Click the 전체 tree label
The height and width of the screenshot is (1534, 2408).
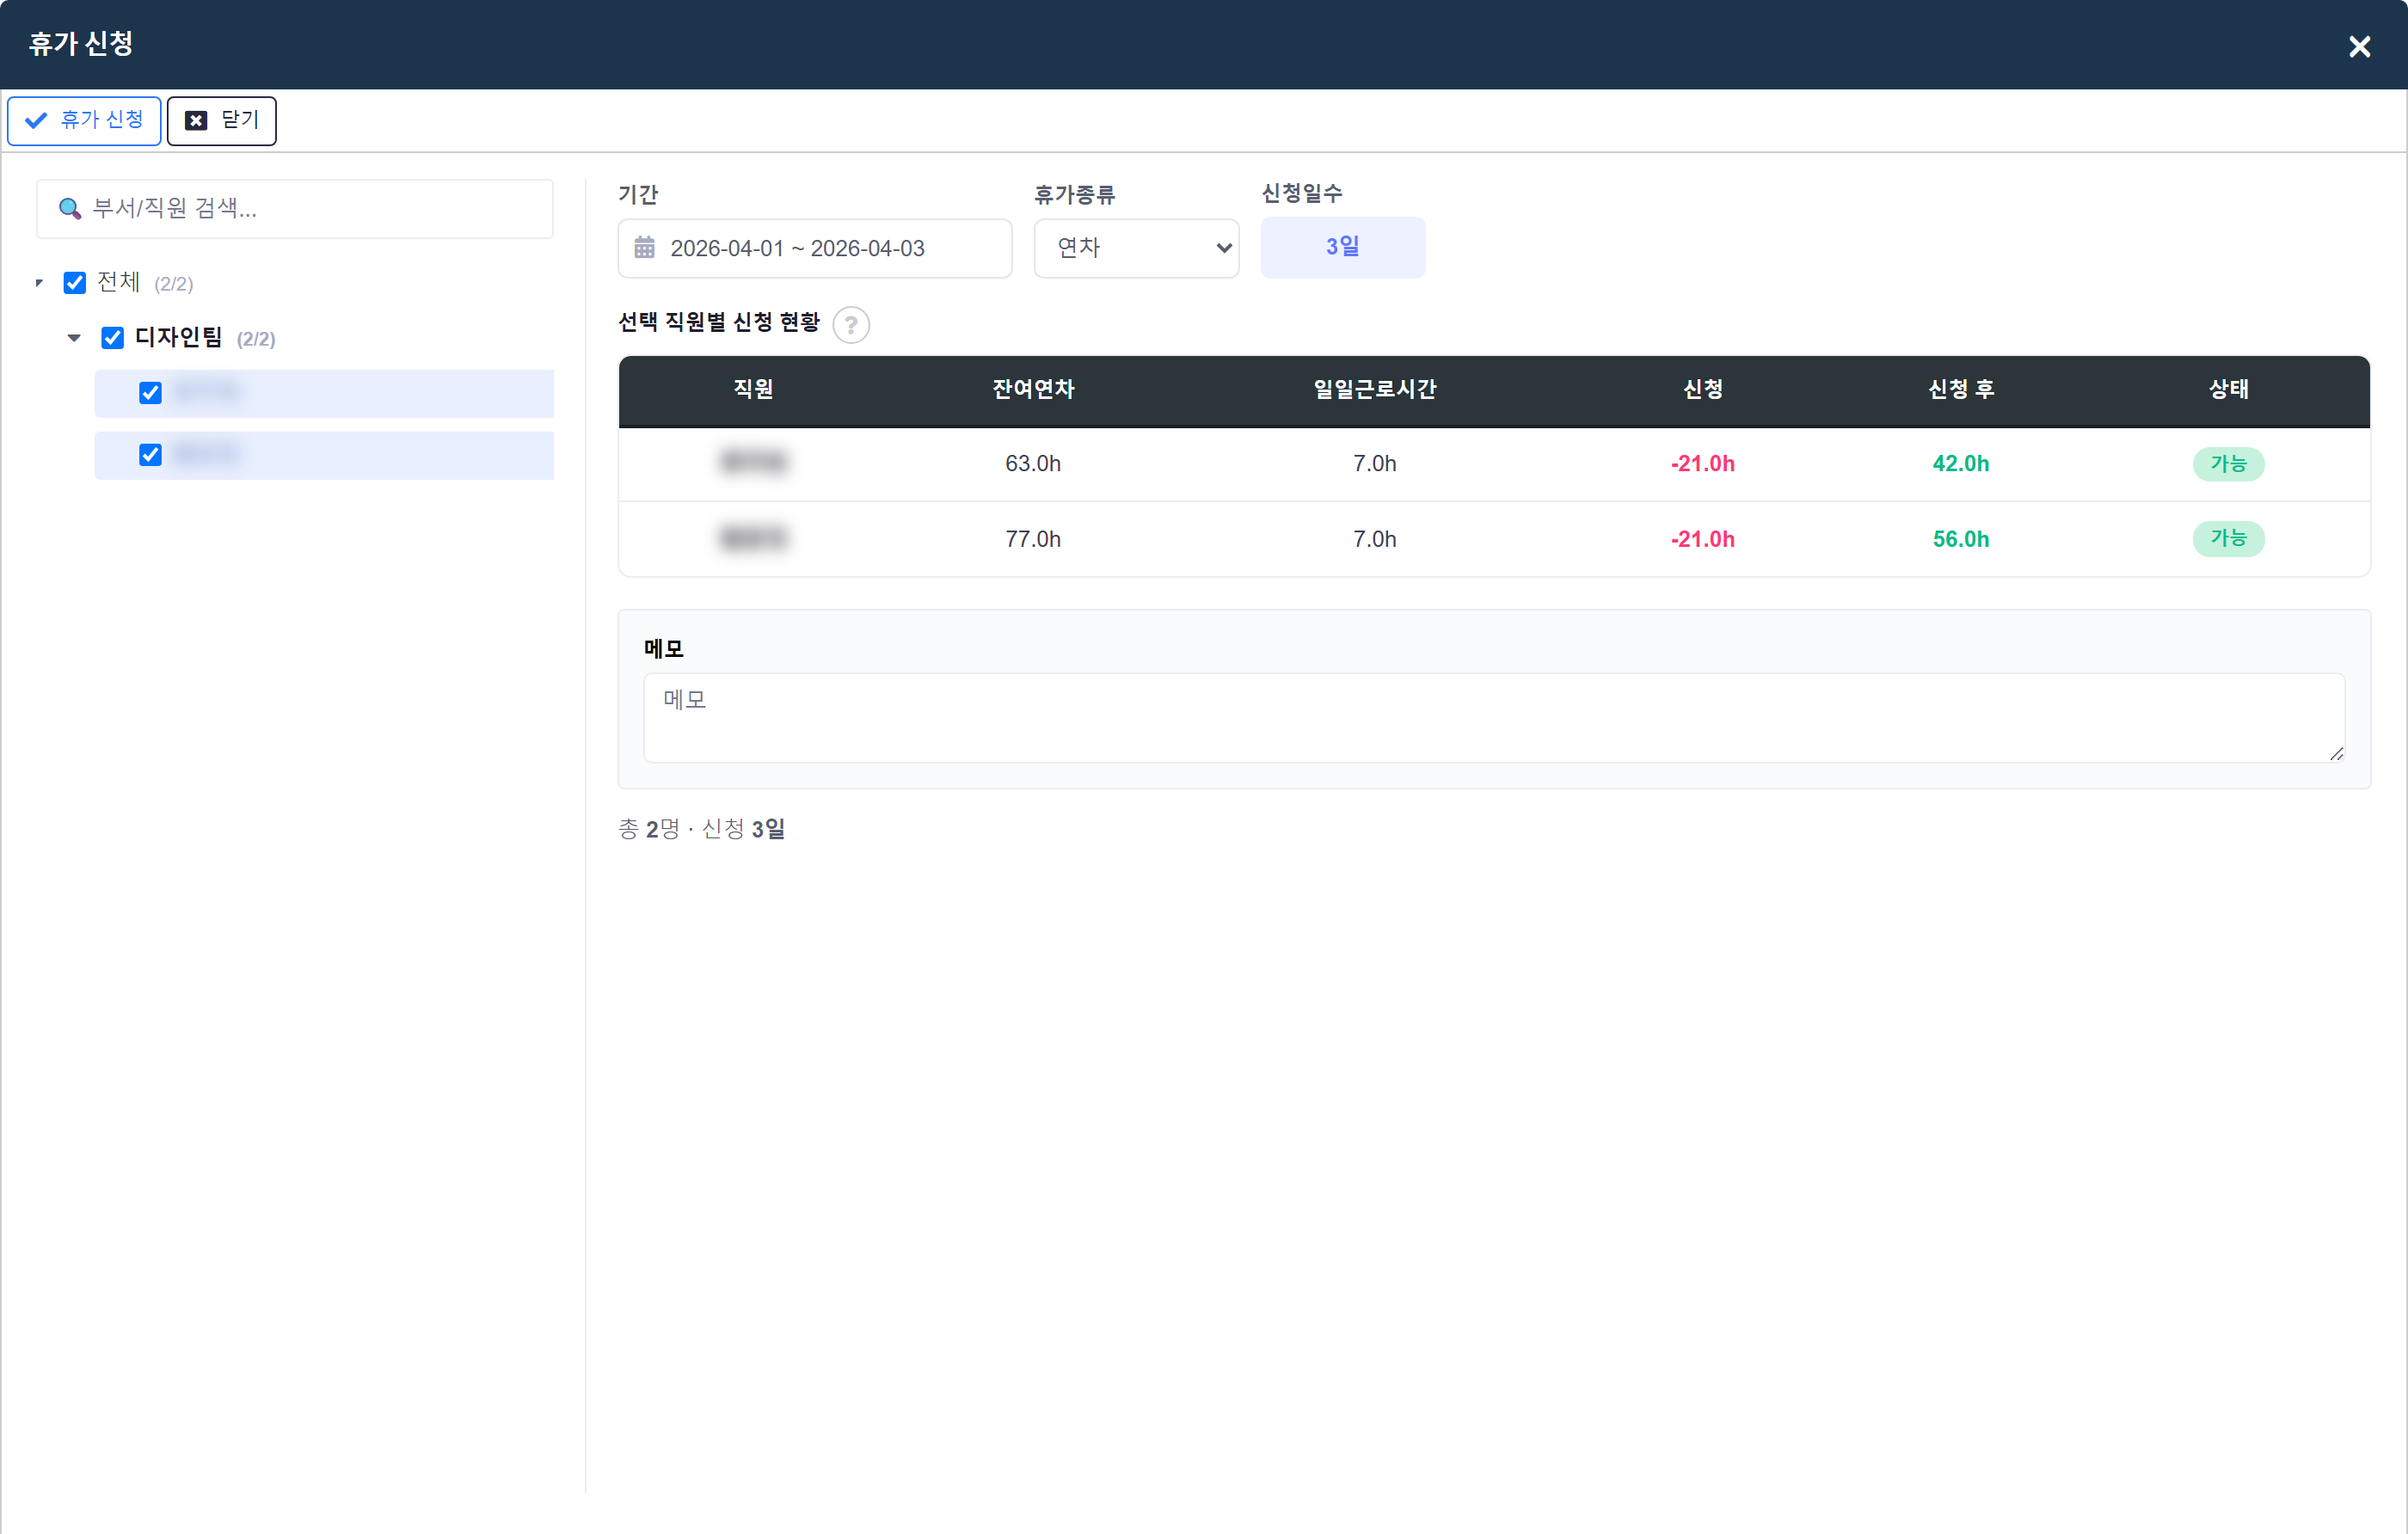tap(119, 283)
